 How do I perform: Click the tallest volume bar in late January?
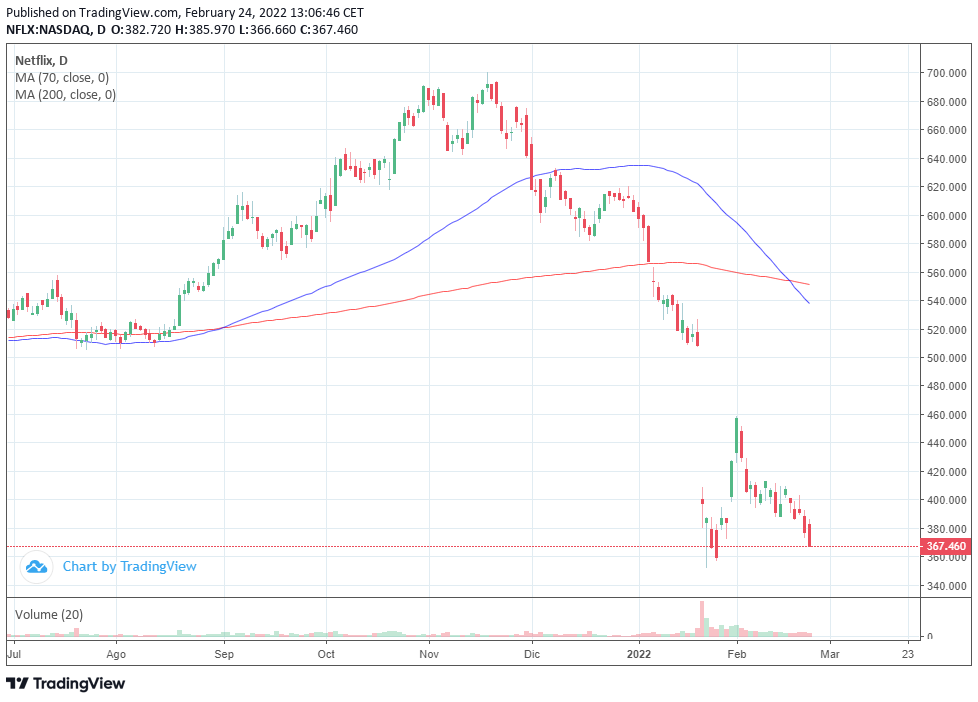(x=702, y=618)
